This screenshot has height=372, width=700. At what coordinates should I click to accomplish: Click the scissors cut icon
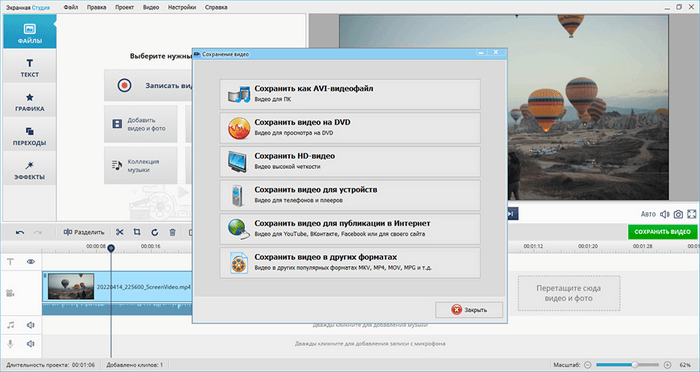coord(120,232)
